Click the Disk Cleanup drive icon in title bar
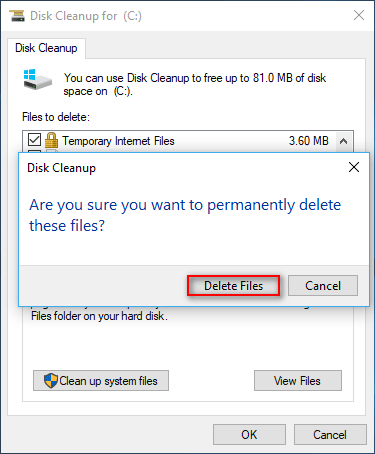The height and width of the screenshot is (454, 375). point(17,16)
